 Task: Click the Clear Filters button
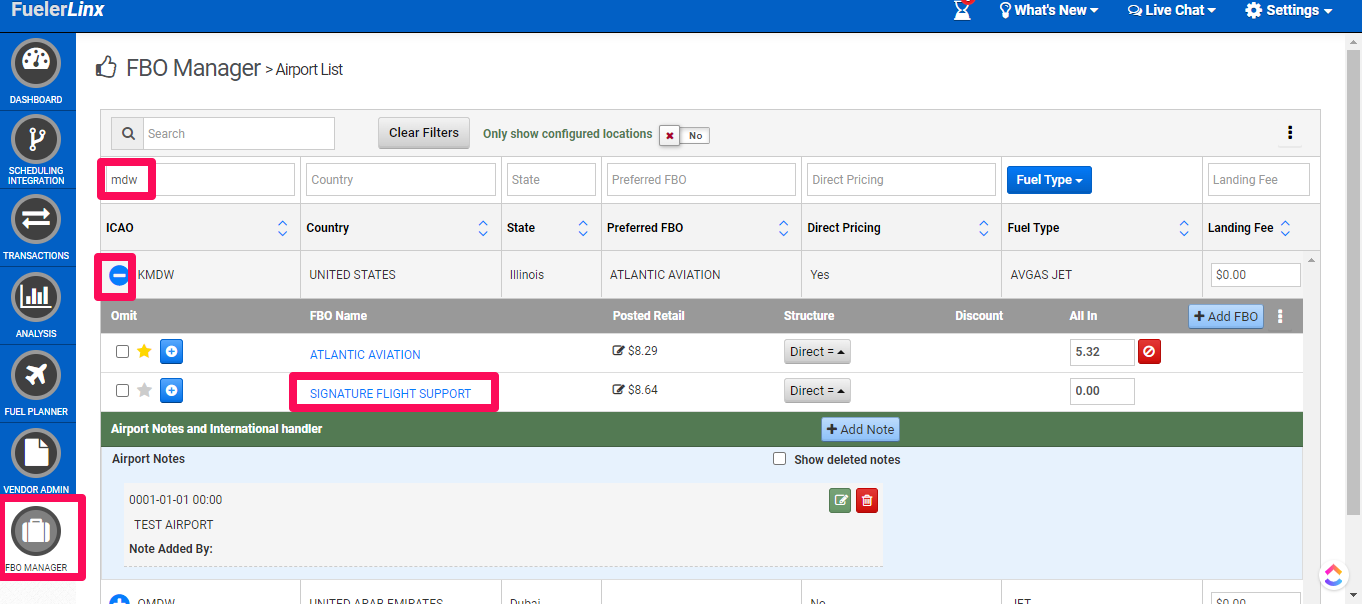pos(424,133)
